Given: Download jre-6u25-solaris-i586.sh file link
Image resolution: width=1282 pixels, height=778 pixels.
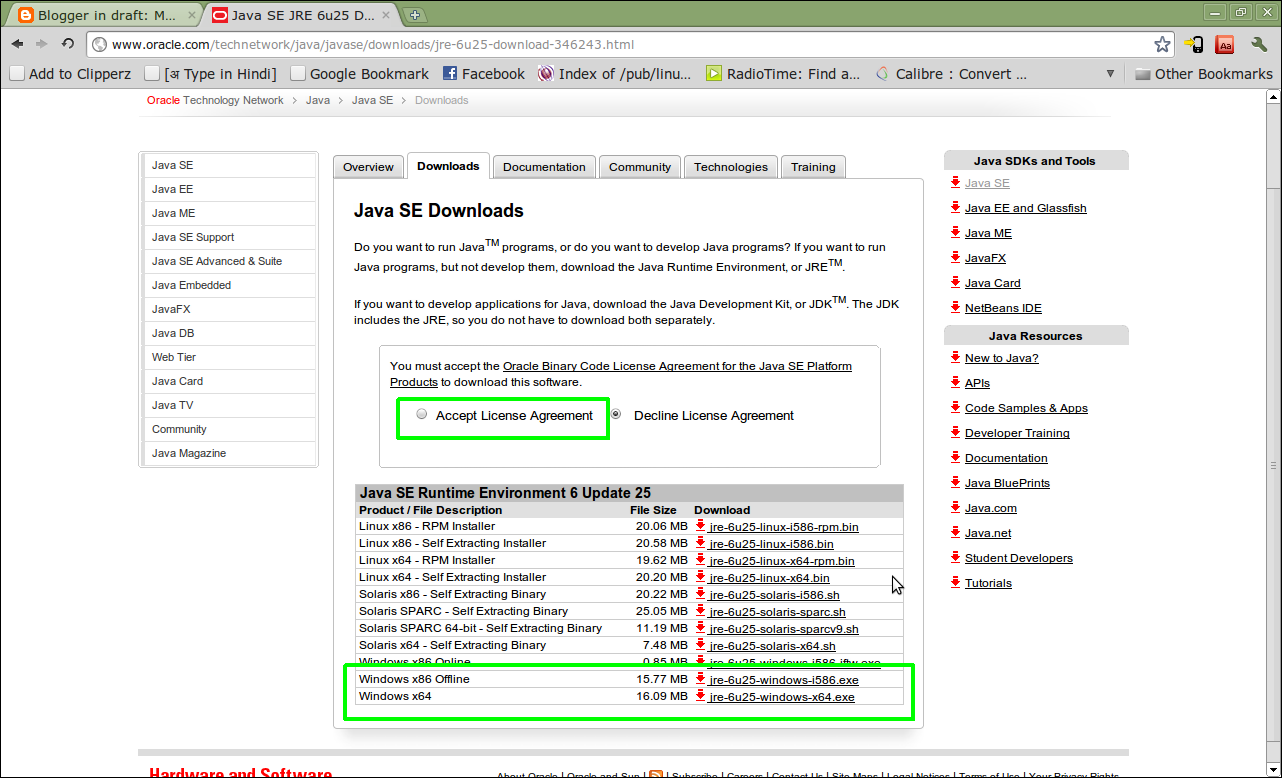Looking at the screenshot, I should pos(774,595).
